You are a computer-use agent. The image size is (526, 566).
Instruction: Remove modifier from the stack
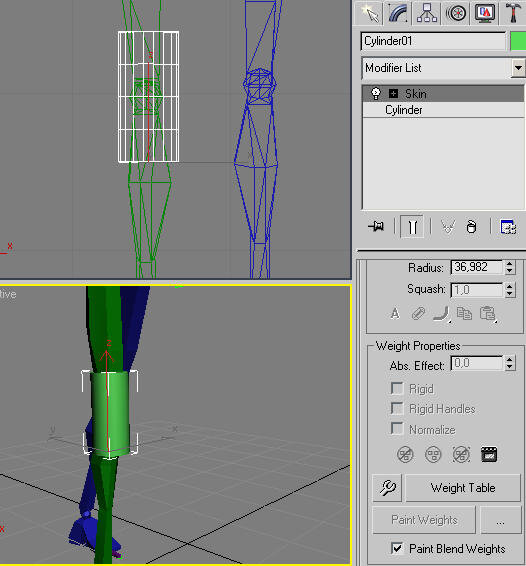click(471, 227)
